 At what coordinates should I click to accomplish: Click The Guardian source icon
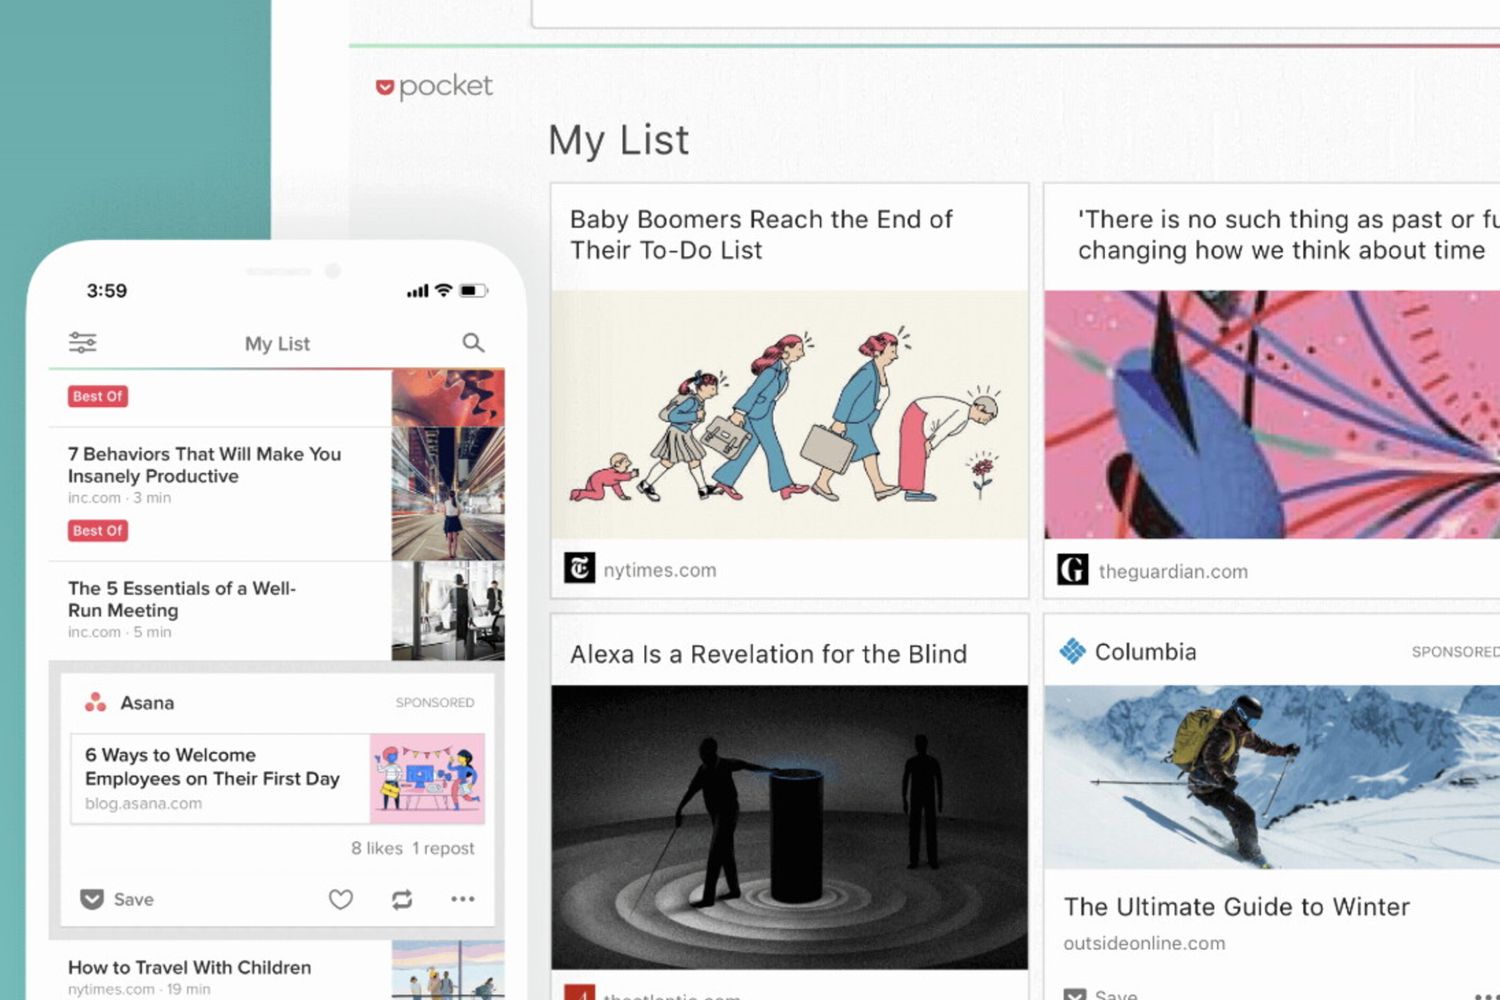[1072, 570]
